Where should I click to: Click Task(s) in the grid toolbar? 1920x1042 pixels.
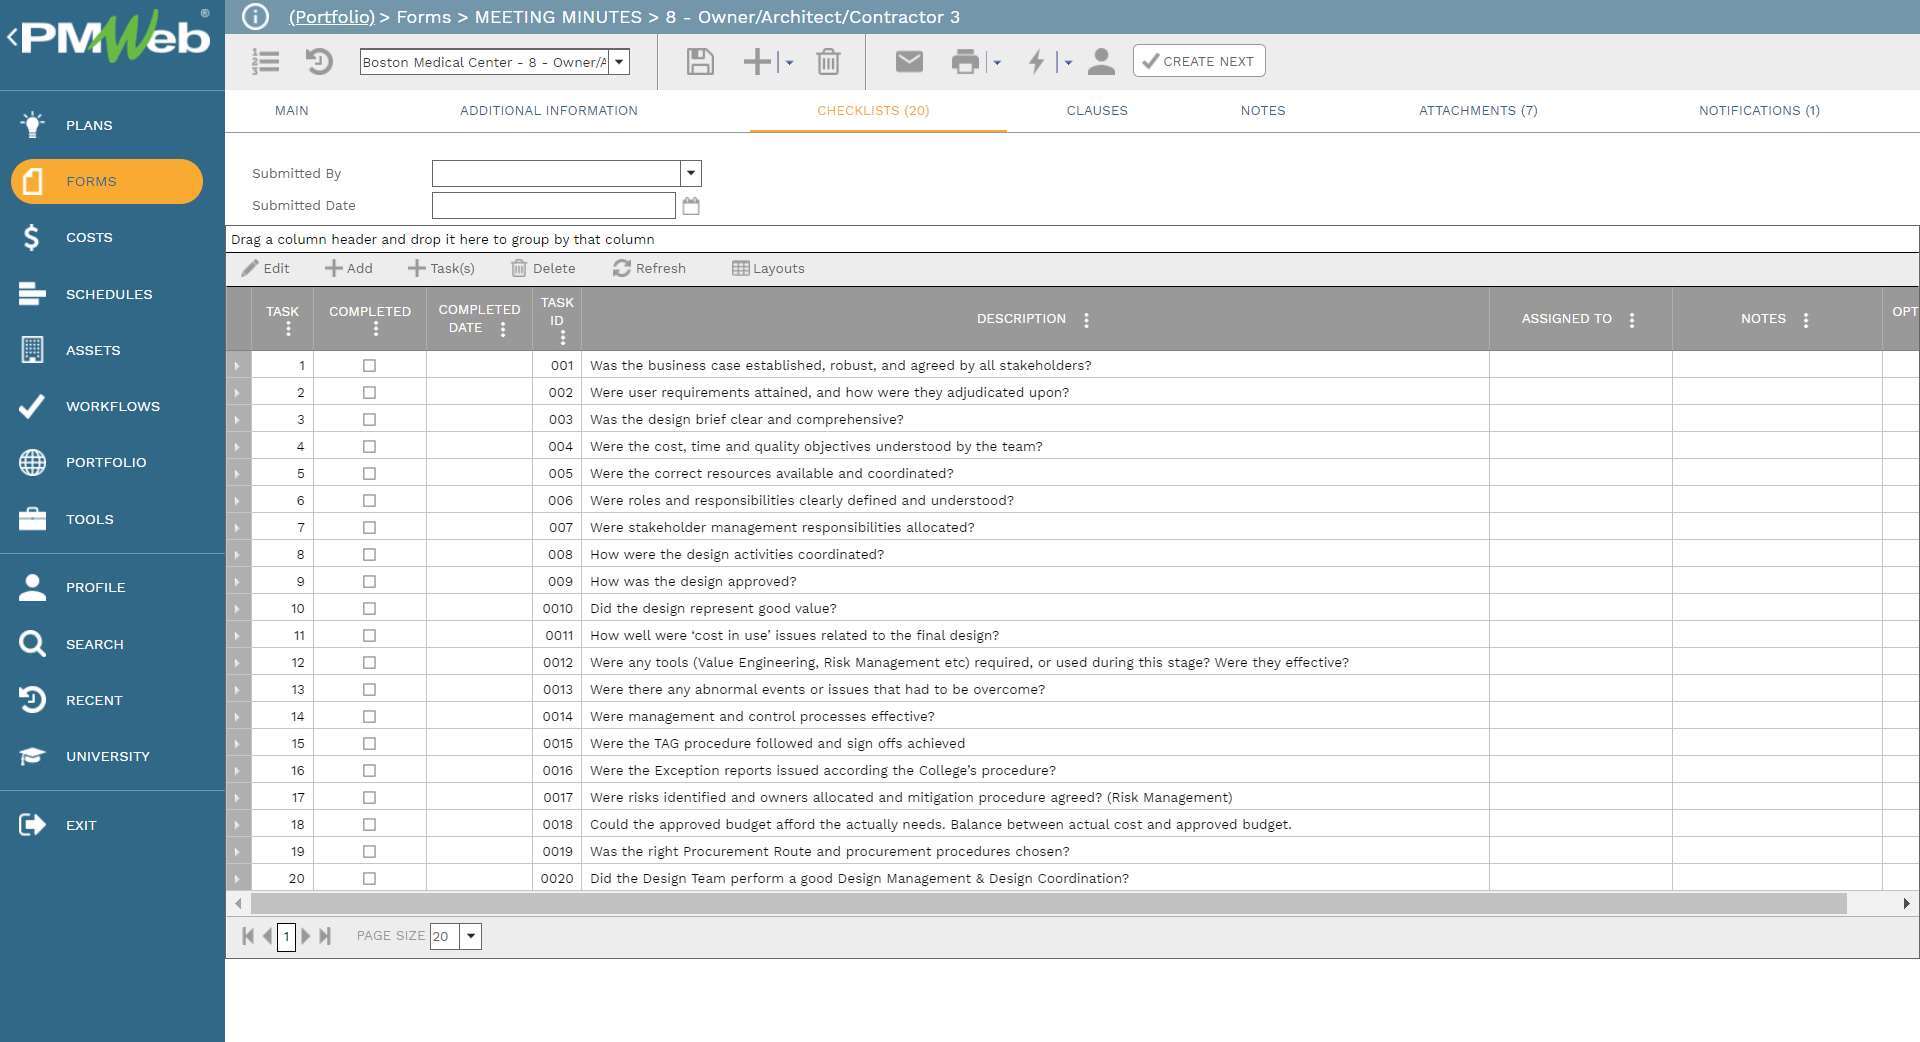coord(441,269)
